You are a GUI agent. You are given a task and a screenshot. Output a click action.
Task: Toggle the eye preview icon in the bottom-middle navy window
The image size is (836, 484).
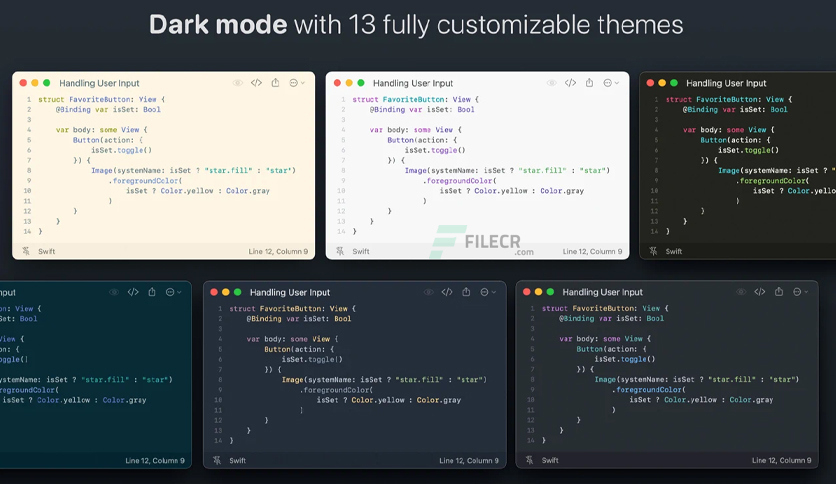pyautogui.click(x=429, y=292)
